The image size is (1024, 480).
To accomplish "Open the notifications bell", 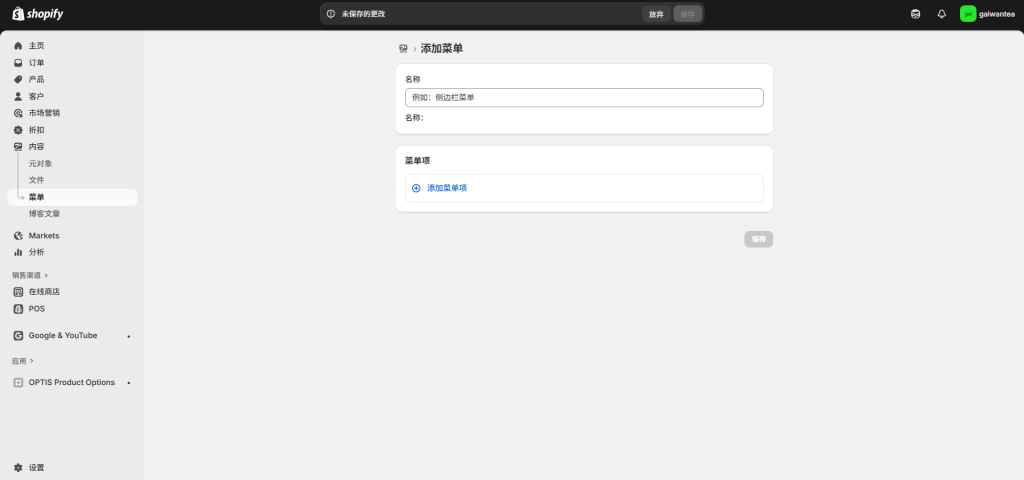I will tap(941, 14).
